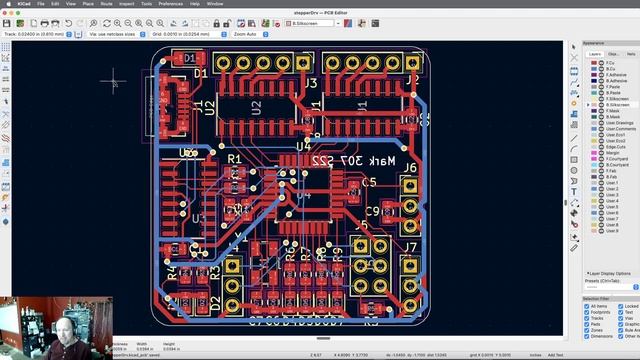Click B.Cu layer color swatch
640x360 pixels.
point(594,69)
